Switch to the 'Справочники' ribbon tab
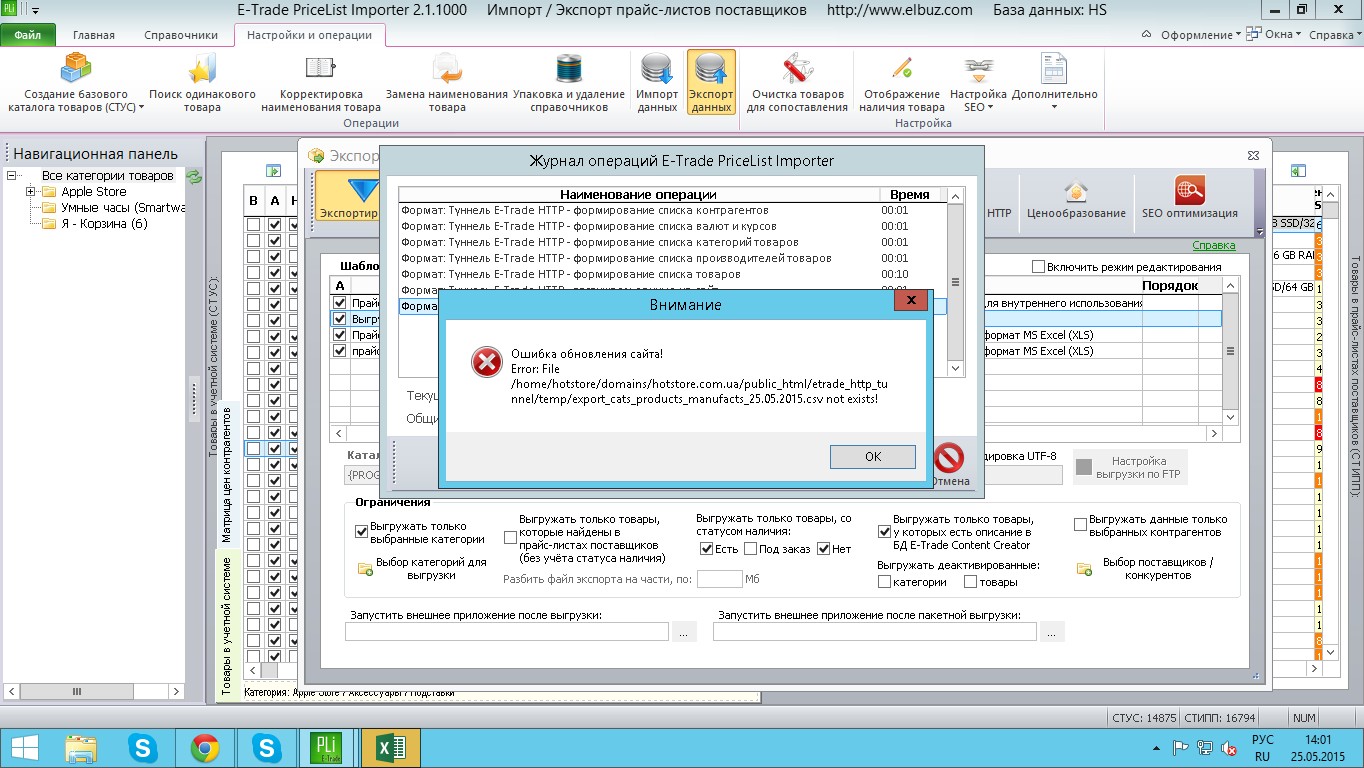Image resolution: width=1364 pixels, height=768 pixels. coord(181,35)
